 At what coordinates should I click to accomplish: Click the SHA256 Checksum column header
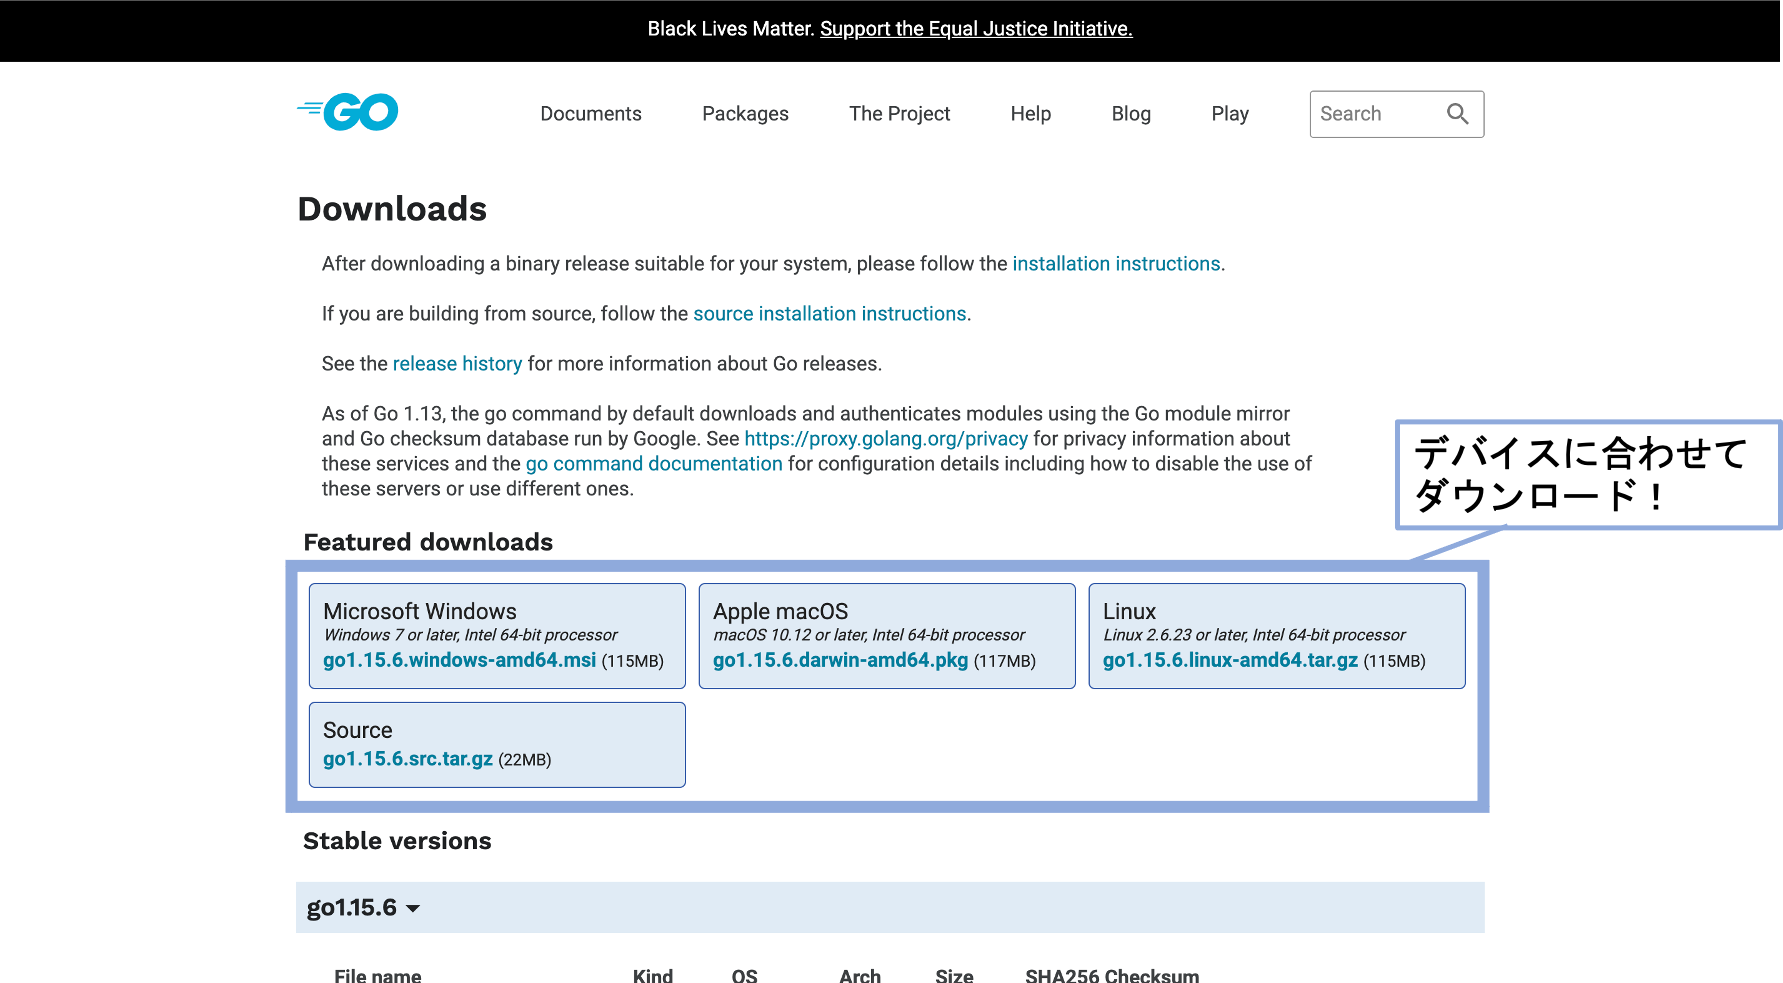1112,975
